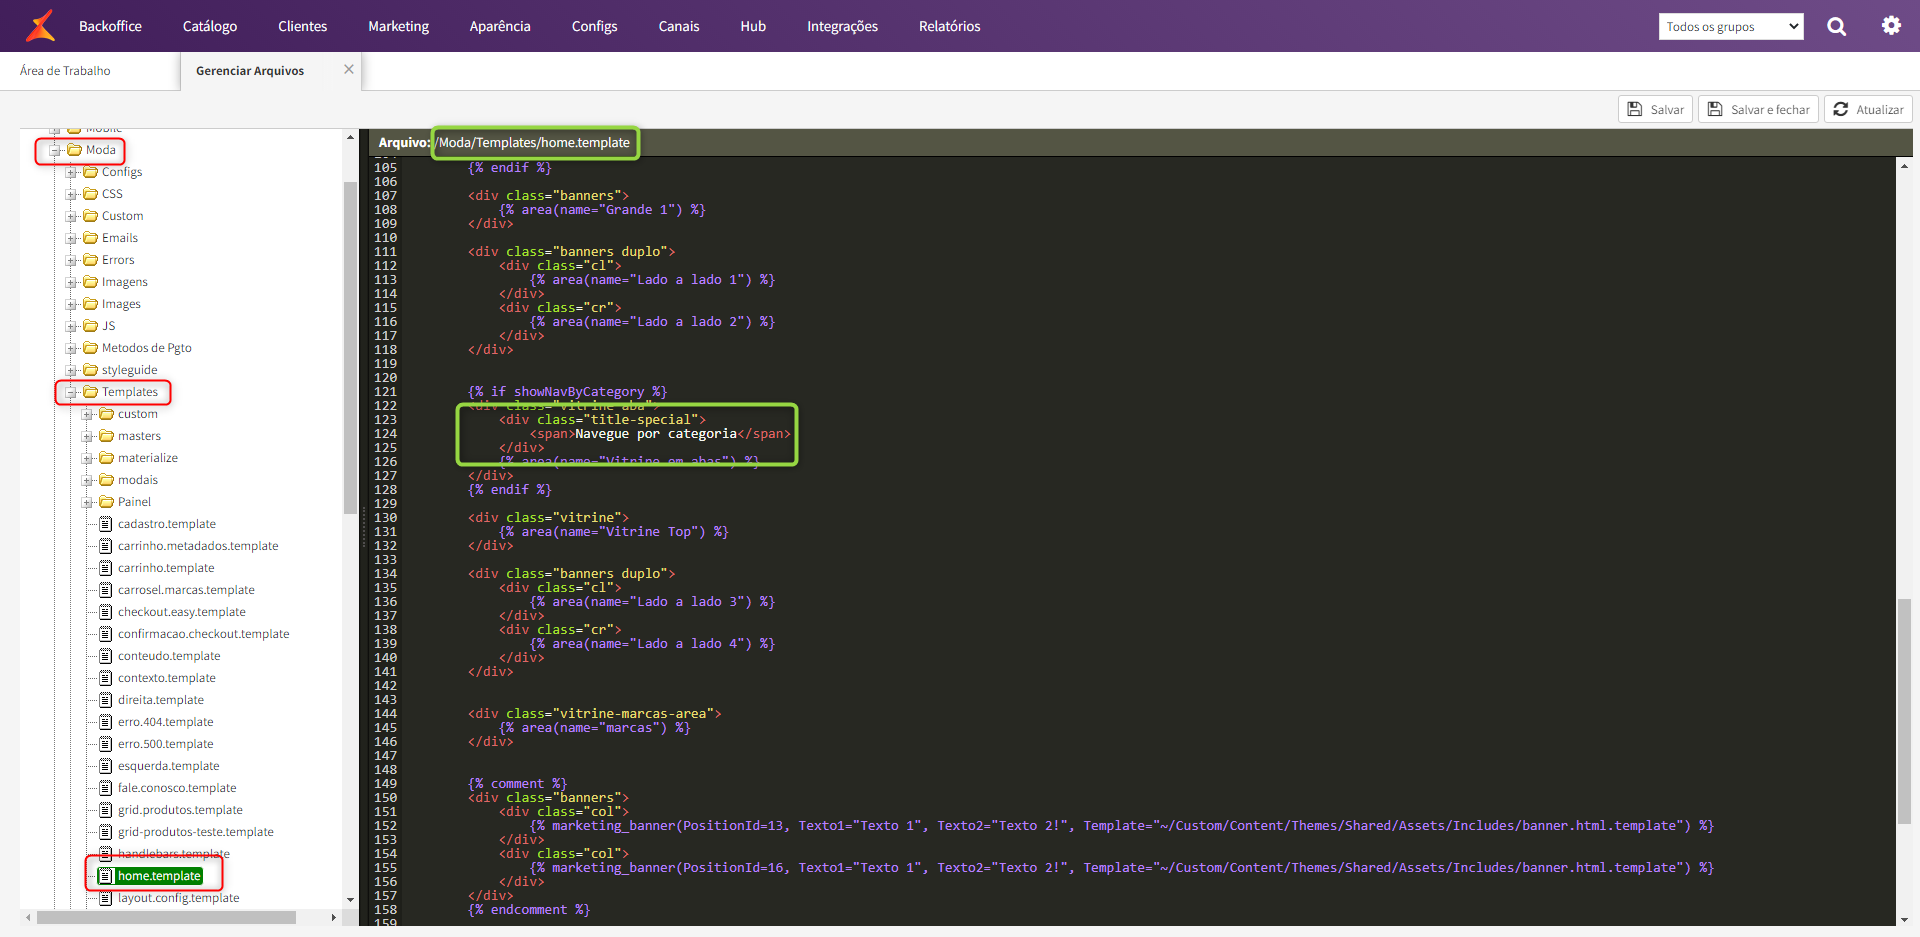Open the Backoffice menu
Image resolution: width=1920 pixels, height=937 pixels.
pyautogui.click(x=110, y=26)
